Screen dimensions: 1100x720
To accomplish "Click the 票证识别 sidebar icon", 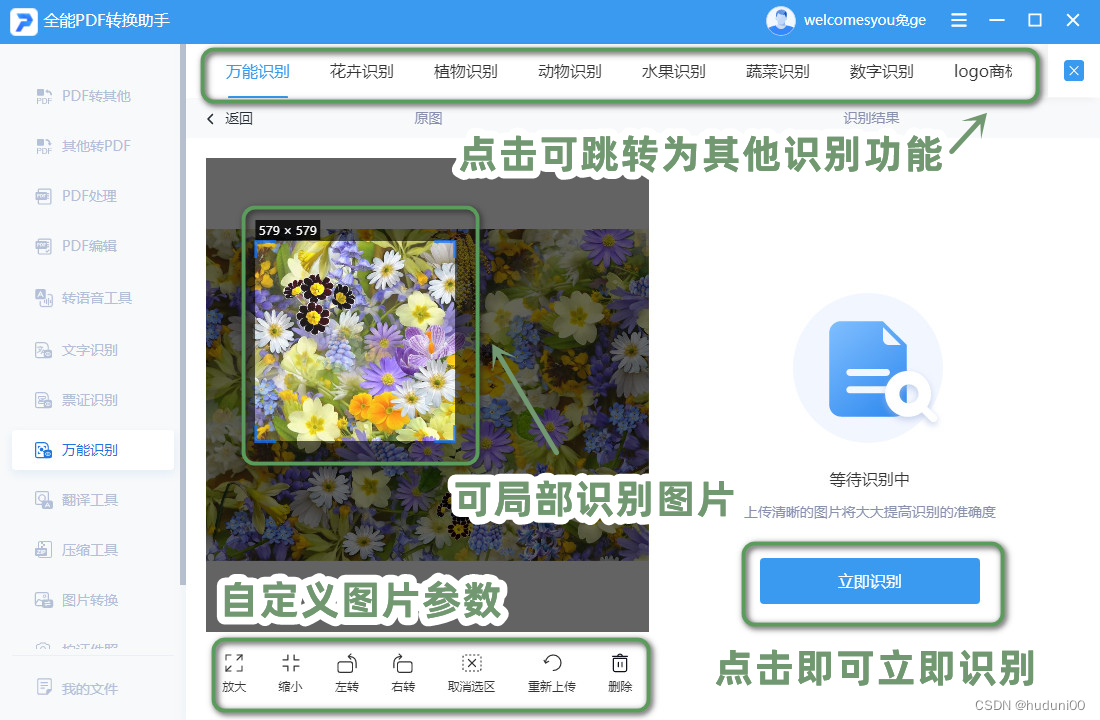I will tap(43, 400).
